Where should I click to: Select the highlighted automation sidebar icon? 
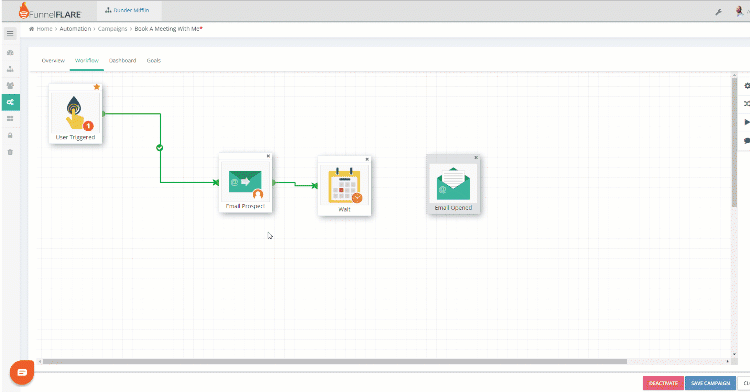(11, 102)
